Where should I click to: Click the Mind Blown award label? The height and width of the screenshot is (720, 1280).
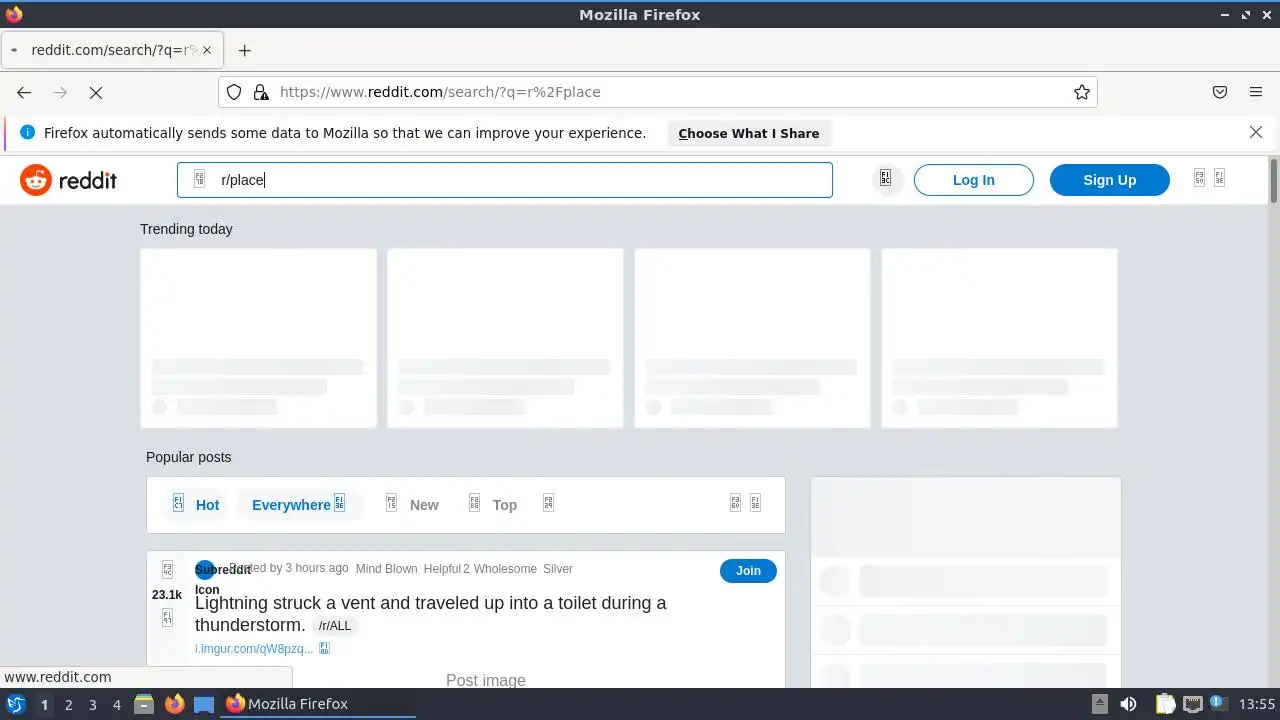tap(386, 569)
